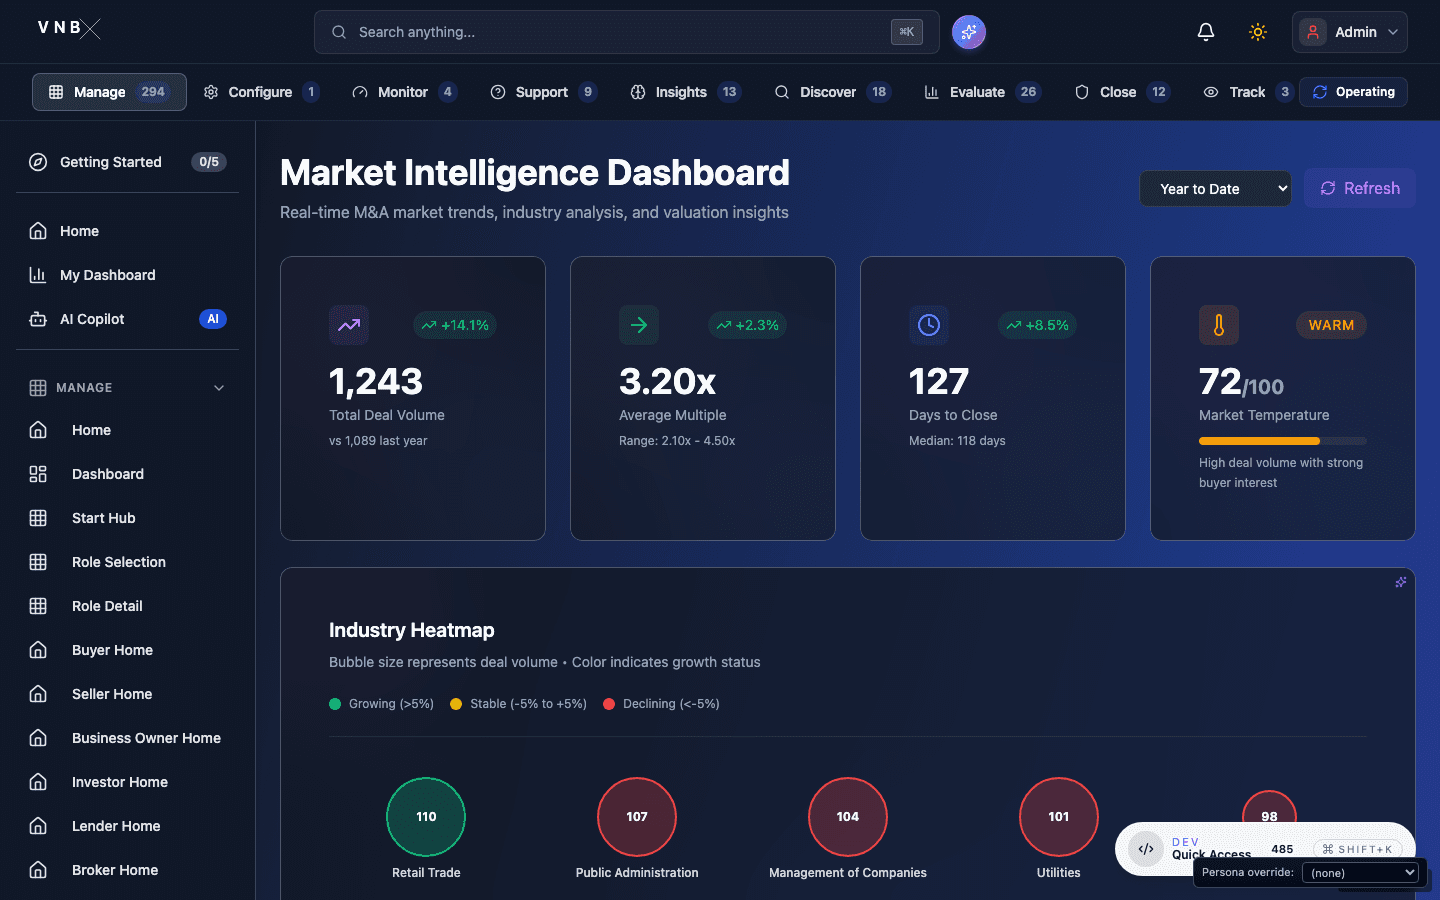1440x900 pixels.
Task: Click the Retail Trade bubble in the heatmap
Action: pyautogui.click(x=426, y=817)
